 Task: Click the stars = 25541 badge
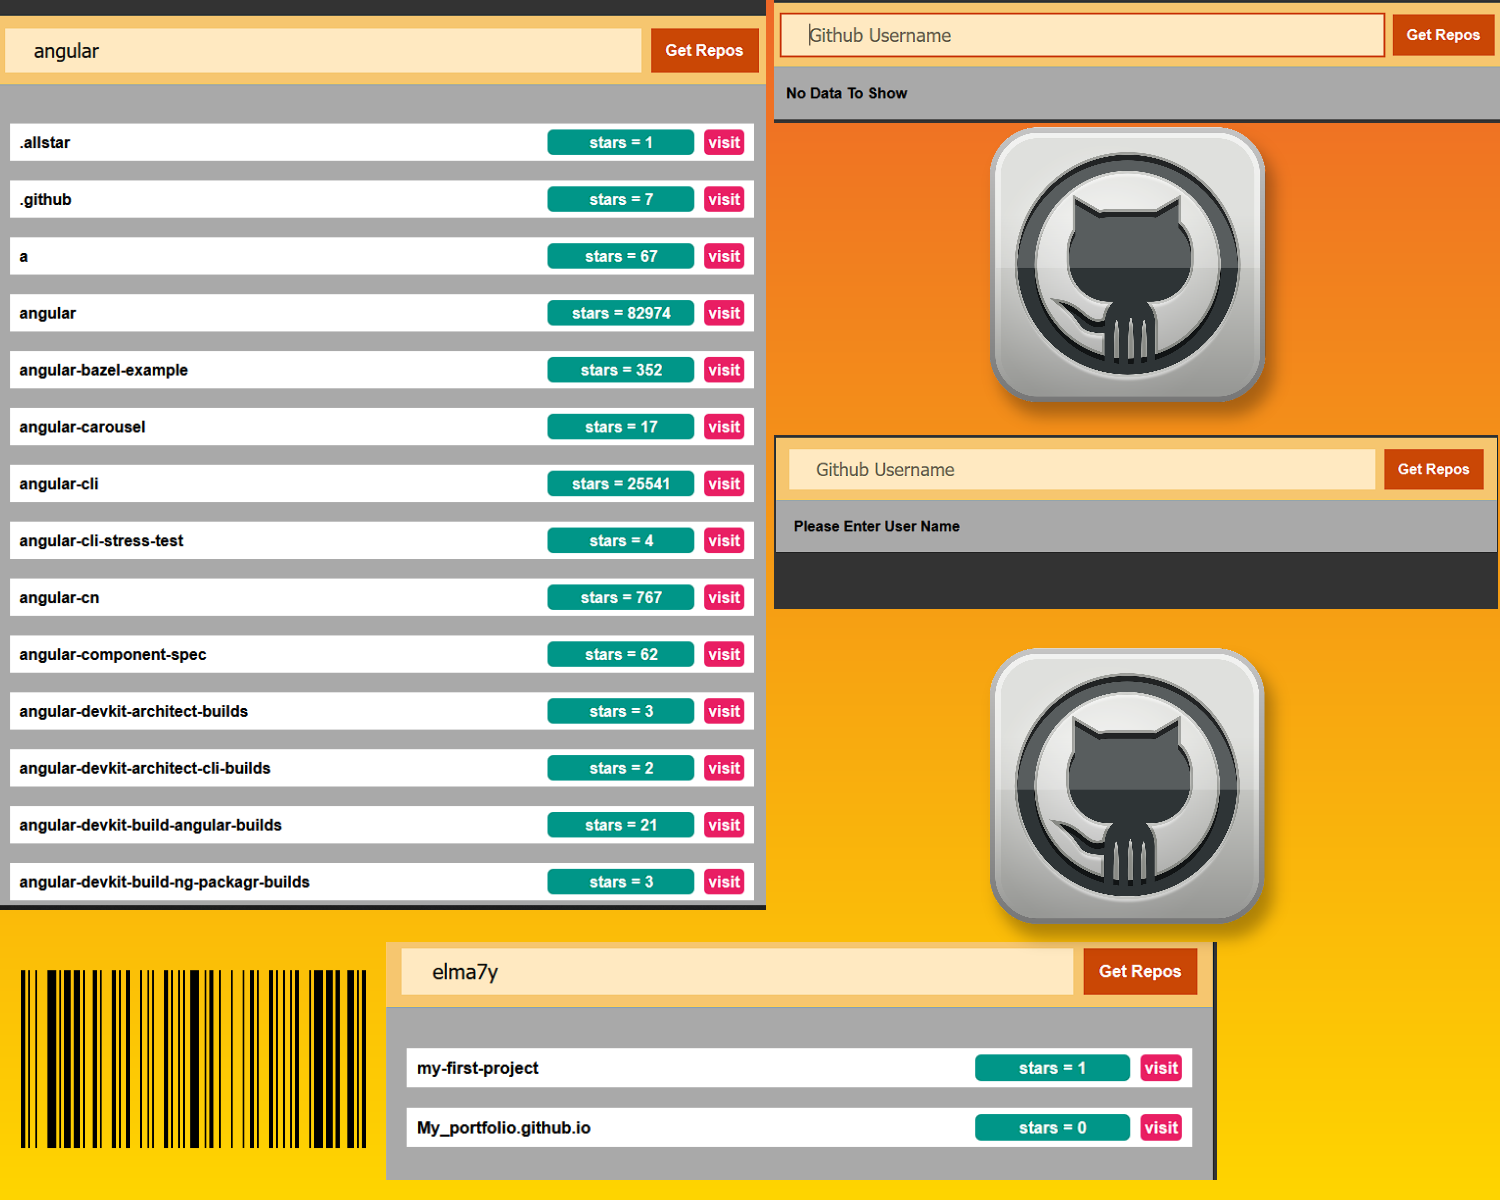point(620,484)
